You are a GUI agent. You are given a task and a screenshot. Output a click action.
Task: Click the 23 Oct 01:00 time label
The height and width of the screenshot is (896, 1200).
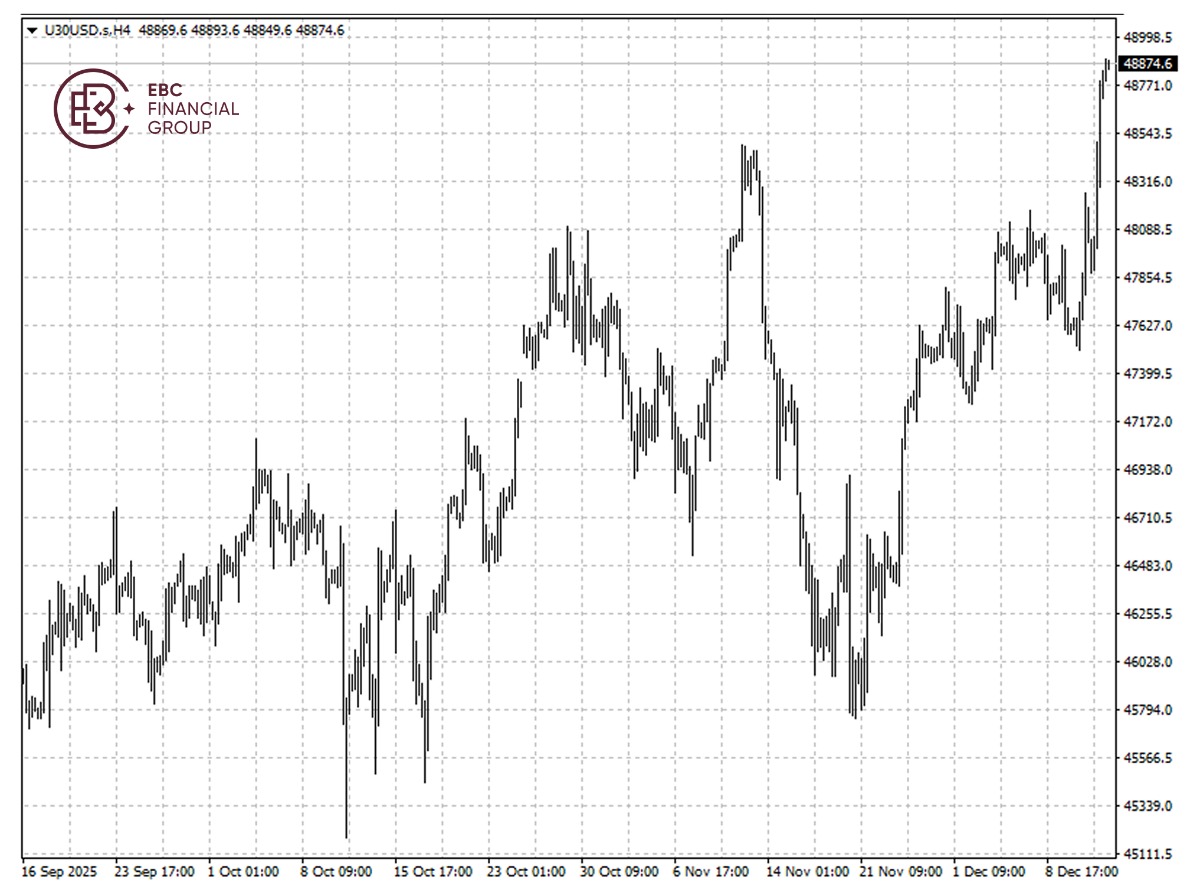(x=526, y=872)
